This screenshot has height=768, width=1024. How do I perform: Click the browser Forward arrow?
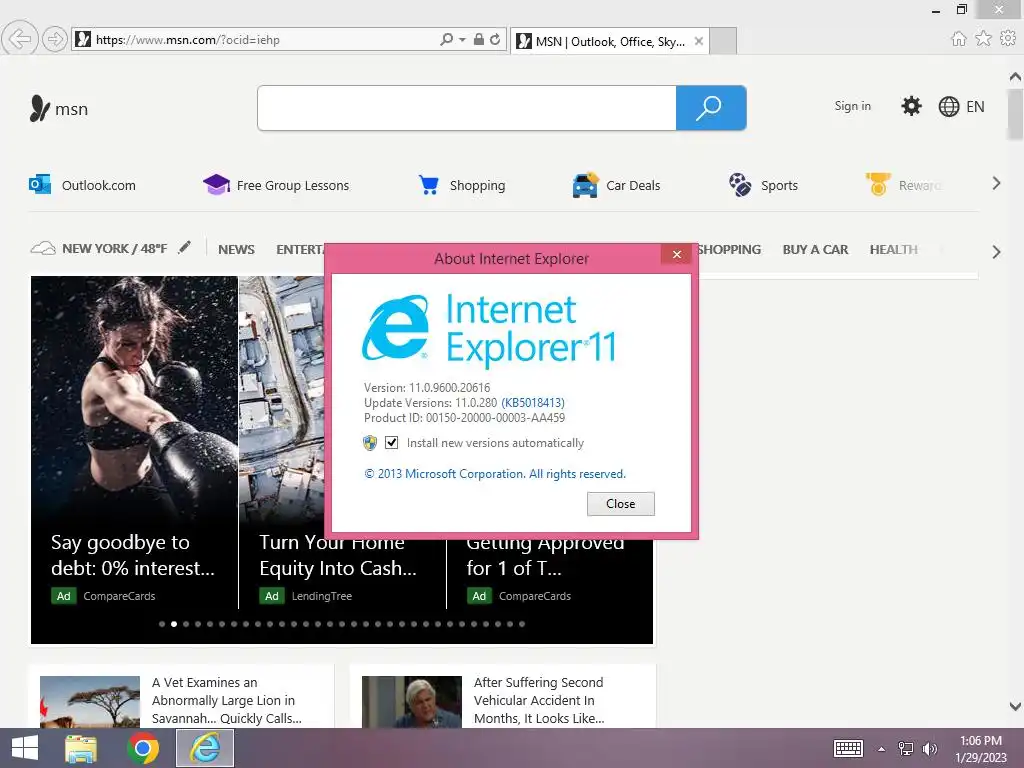55,39
